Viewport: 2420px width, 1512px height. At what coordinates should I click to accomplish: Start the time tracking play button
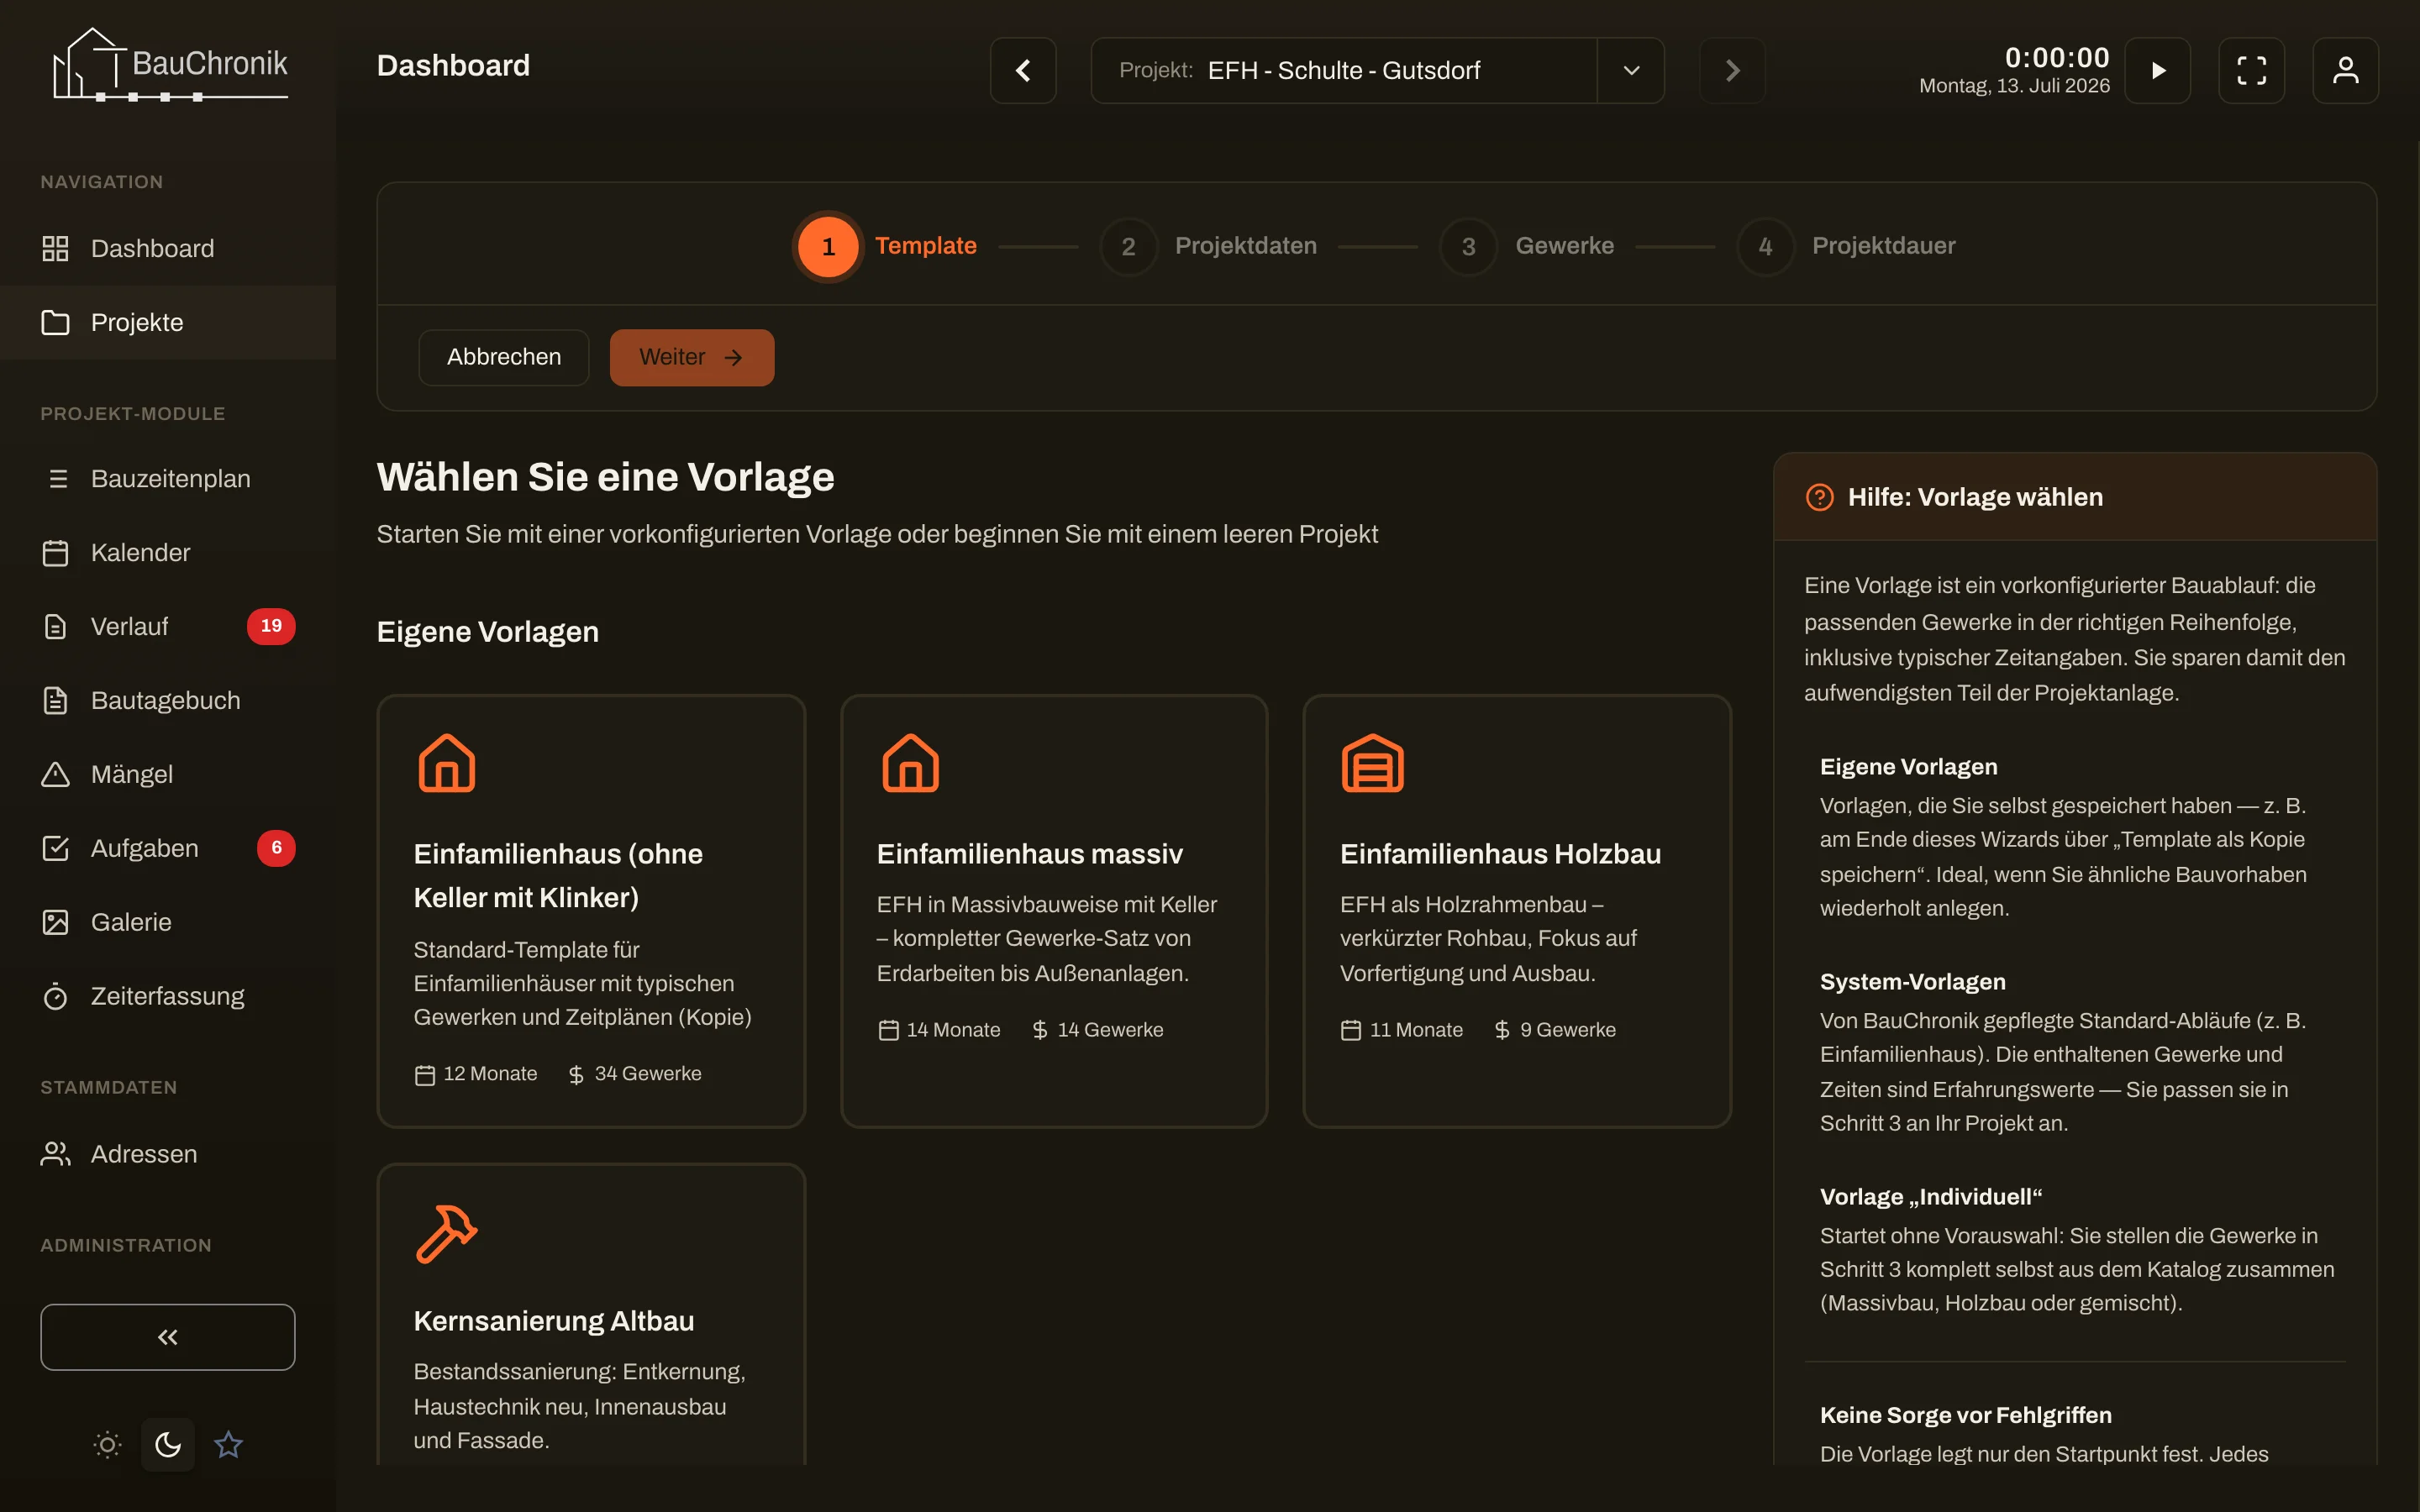(2158, 70)
